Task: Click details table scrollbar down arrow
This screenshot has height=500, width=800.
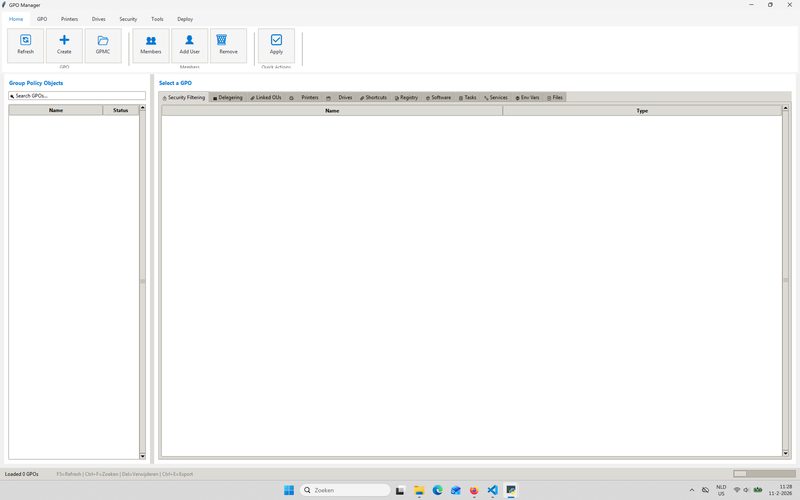Action: click(785, 453)
